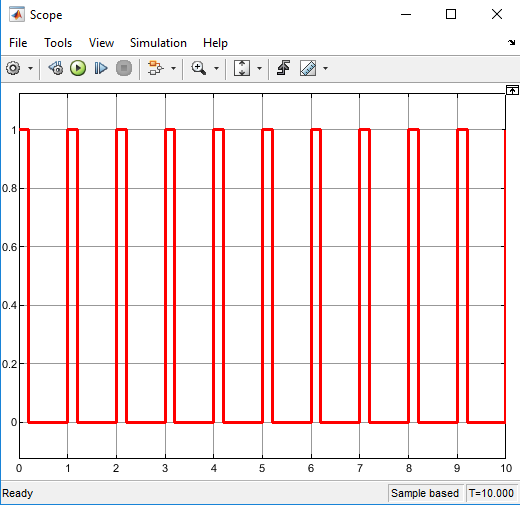
Task: Click the greyed Stop simulation button
Action: (124, 68)
